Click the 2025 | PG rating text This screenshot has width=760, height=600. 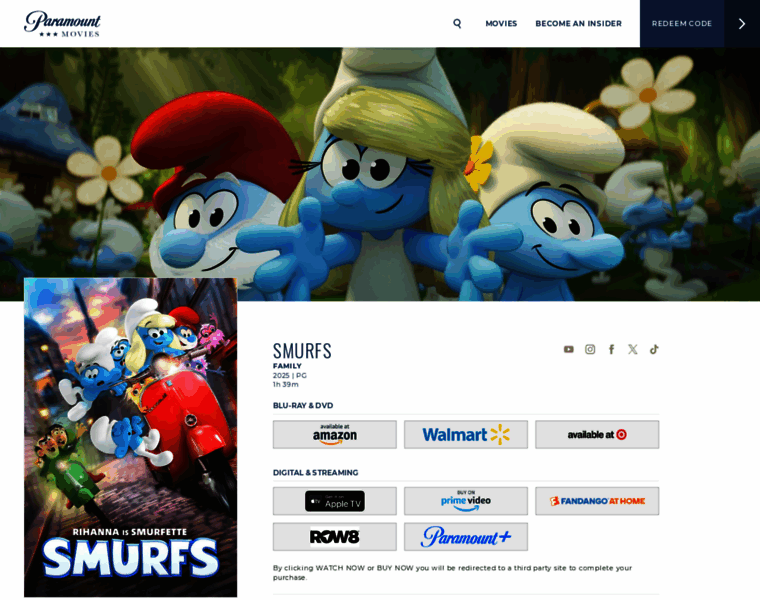[x=289, y=375]
